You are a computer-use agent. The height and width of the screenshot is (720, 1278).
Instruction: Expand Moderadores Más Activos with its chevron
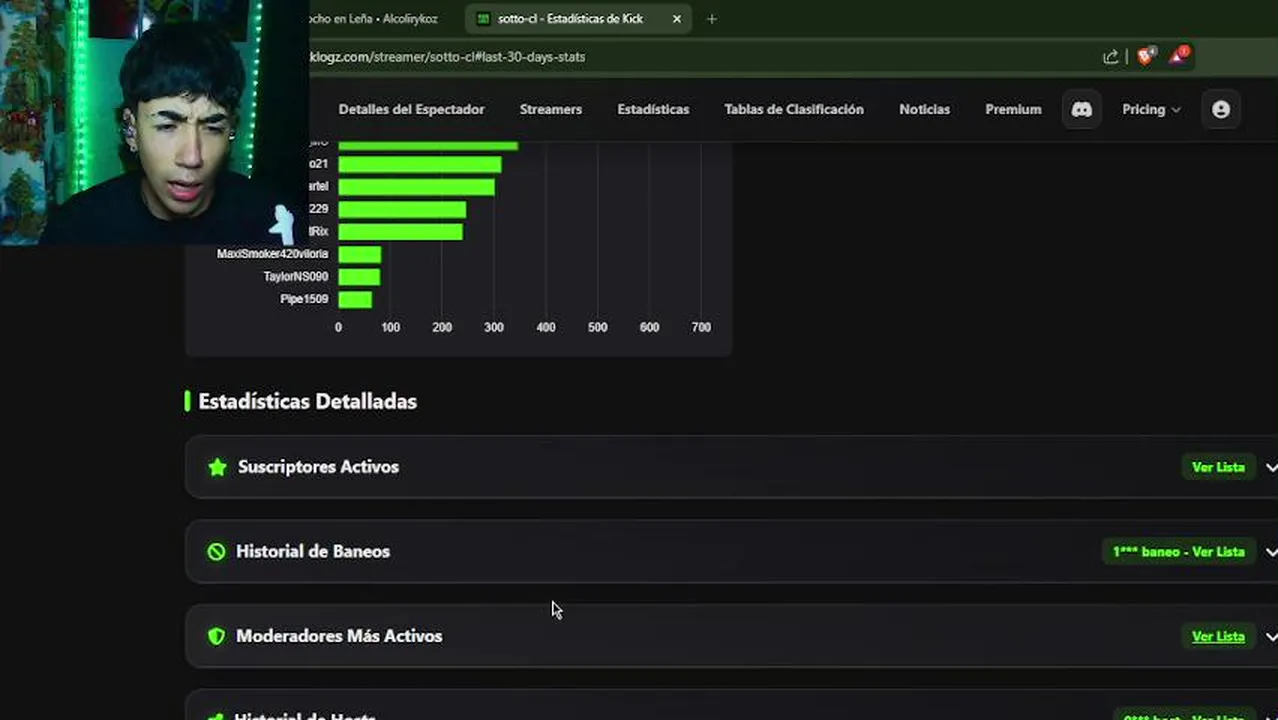[1271, 636]
